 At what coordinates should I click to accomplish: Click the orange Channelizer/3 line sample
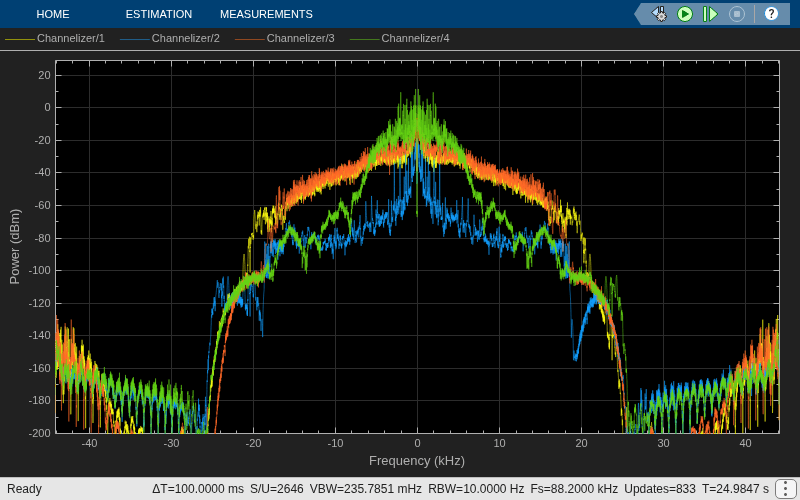[x=250, y=39]
